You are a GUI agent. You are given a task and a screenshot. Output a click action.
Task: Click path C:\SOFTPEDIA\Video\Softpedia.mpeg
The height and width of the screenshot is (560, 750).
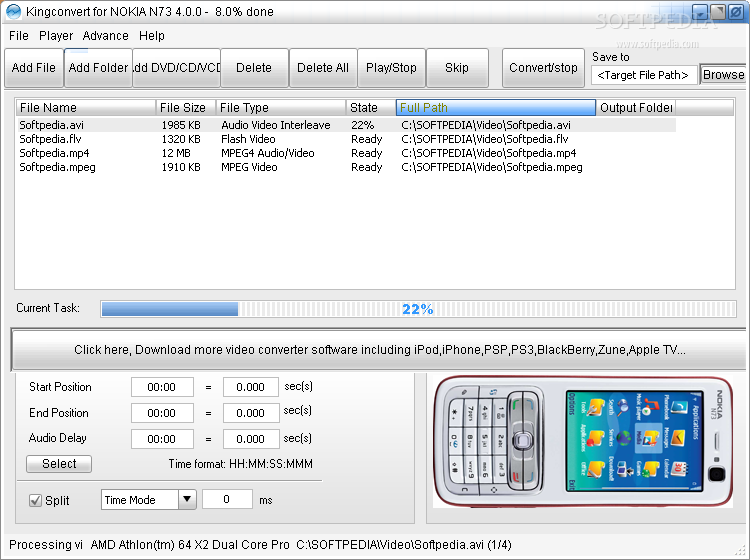(492, 167)
